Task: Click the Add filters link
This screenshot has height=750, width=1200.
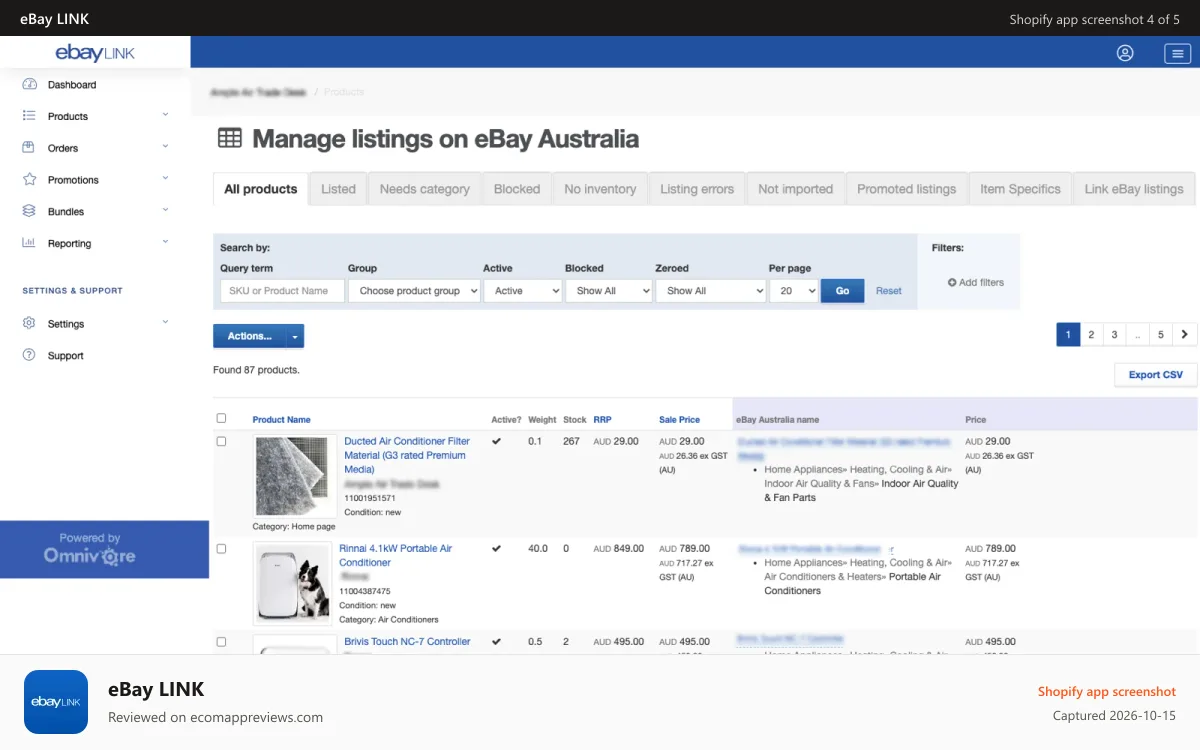Action: 976,283
